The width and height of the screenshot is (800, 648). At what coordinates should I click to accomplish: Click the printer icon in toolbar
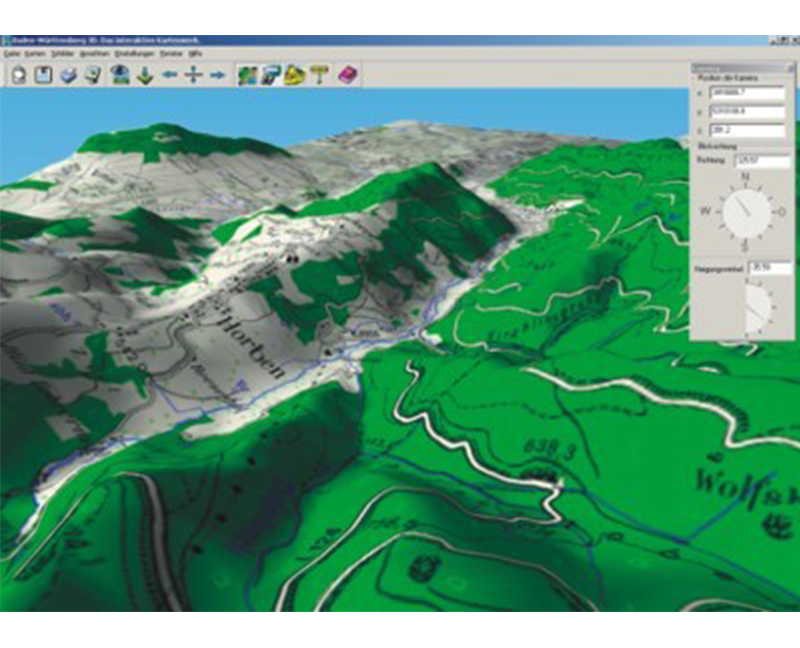(x=68, y=75)
